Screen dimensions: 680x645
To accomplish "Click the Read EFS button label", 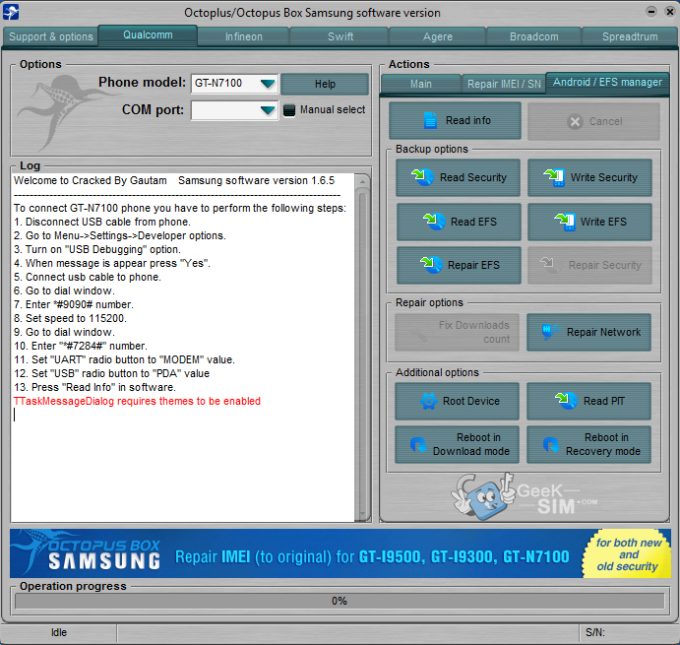I will [x=474, y=222].
